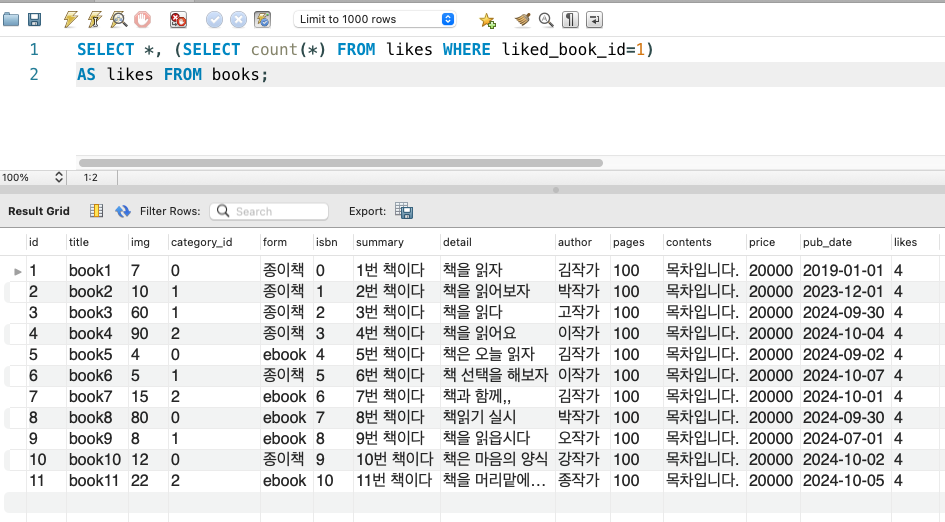
Task: Select the cell 'book5' in title column
Action: pyautogui.click(x=90, y=354)
